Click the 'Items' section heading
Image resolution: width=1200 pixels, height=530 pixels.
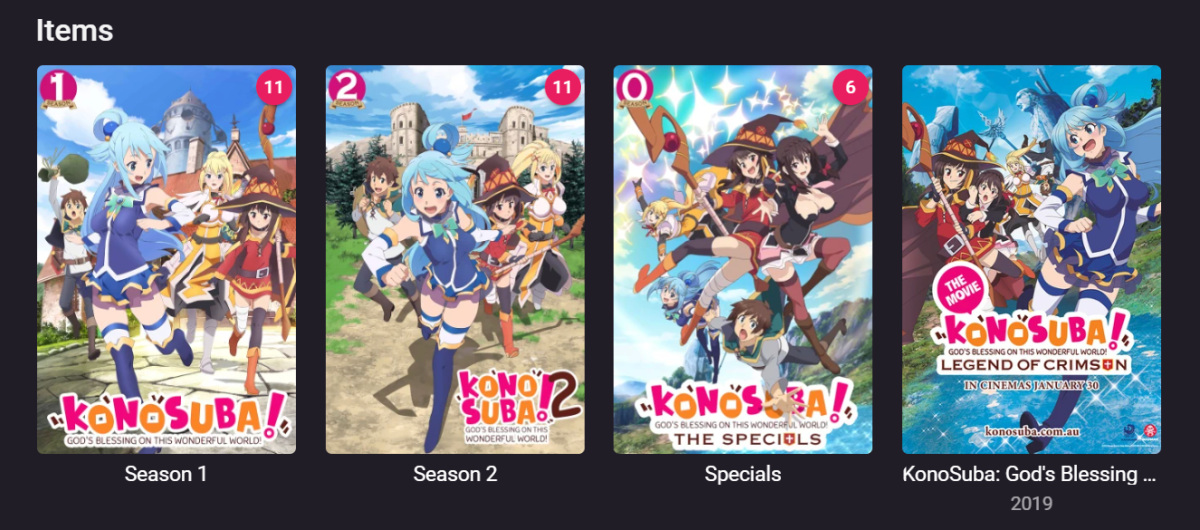[x=75, y=31]
